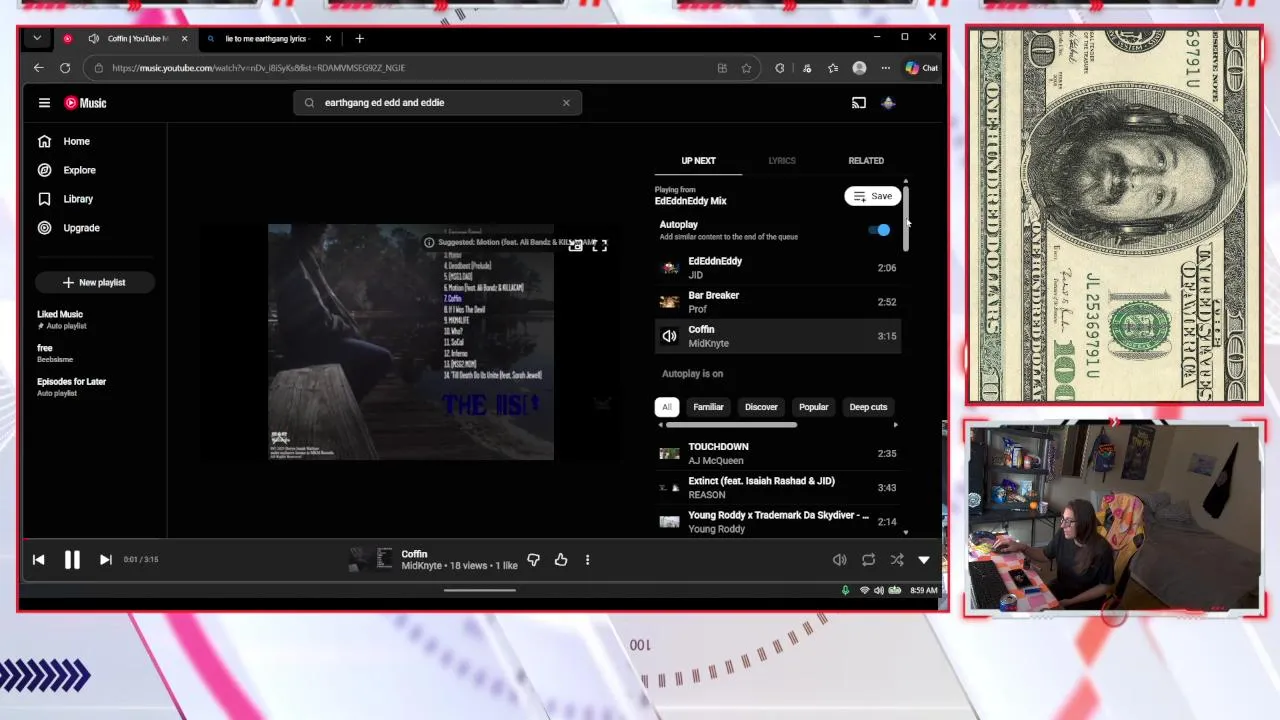Click the YouTube Music logo
This screenshot has height=720, width=1280.
[86, 103]
